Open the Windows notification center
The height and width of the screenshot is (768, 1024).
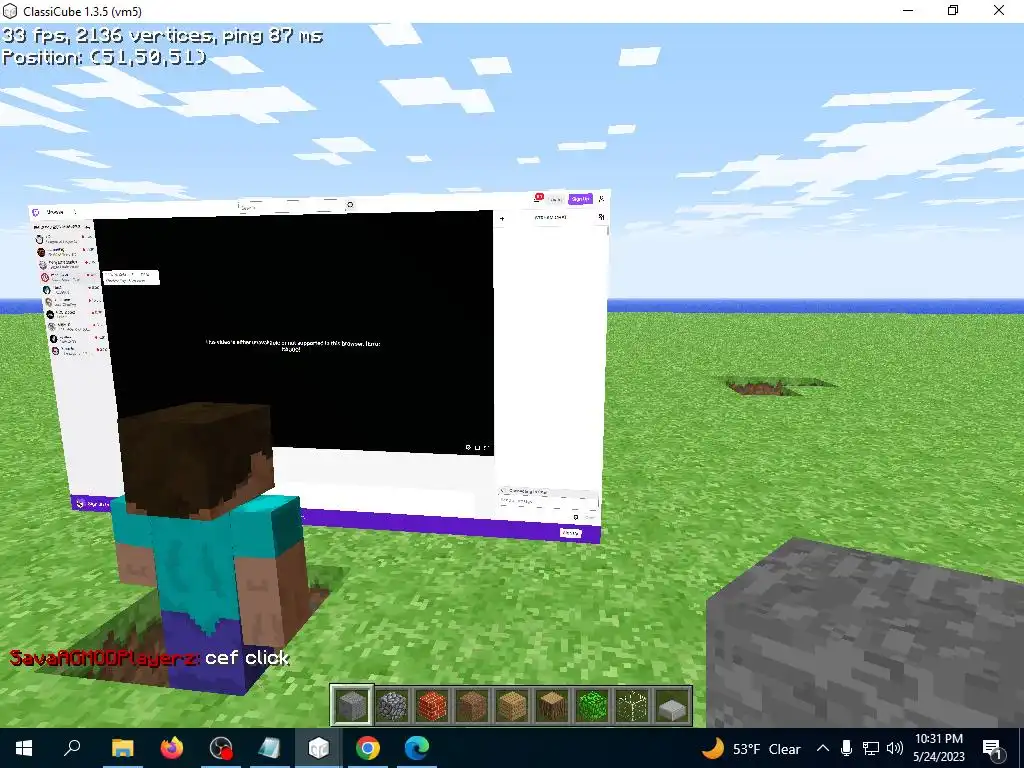[x=992, y=748]
